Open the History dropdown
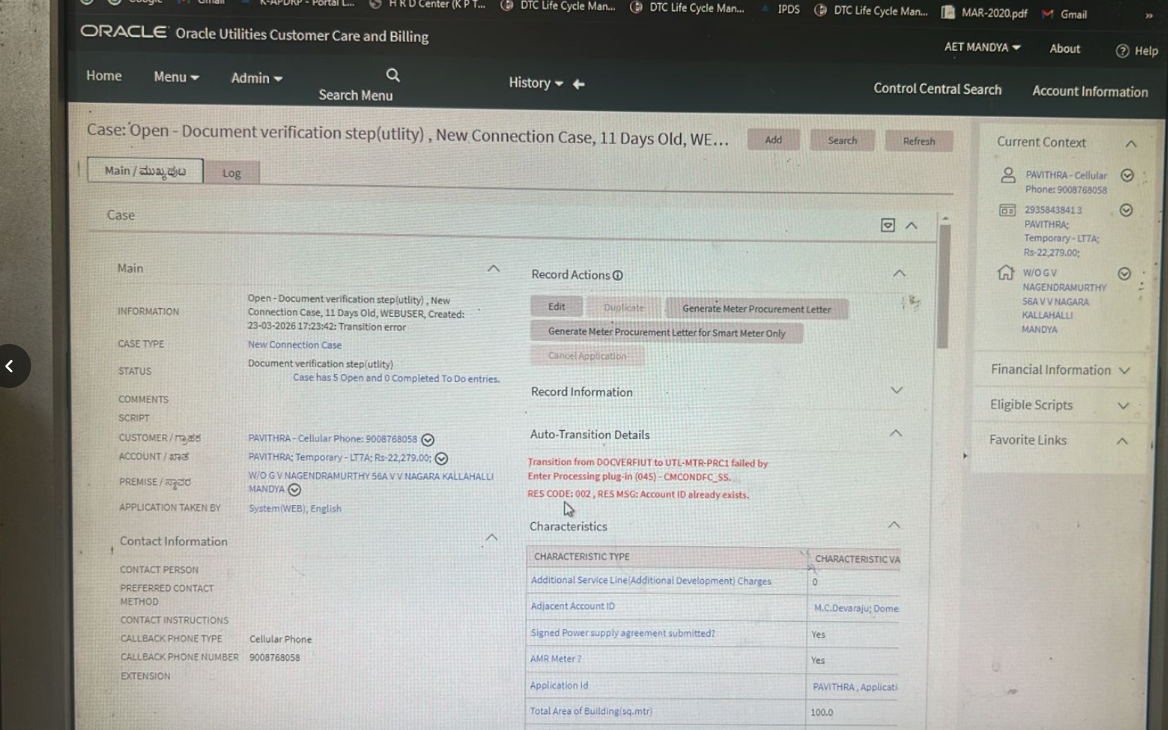 click(x=535, y=83)
